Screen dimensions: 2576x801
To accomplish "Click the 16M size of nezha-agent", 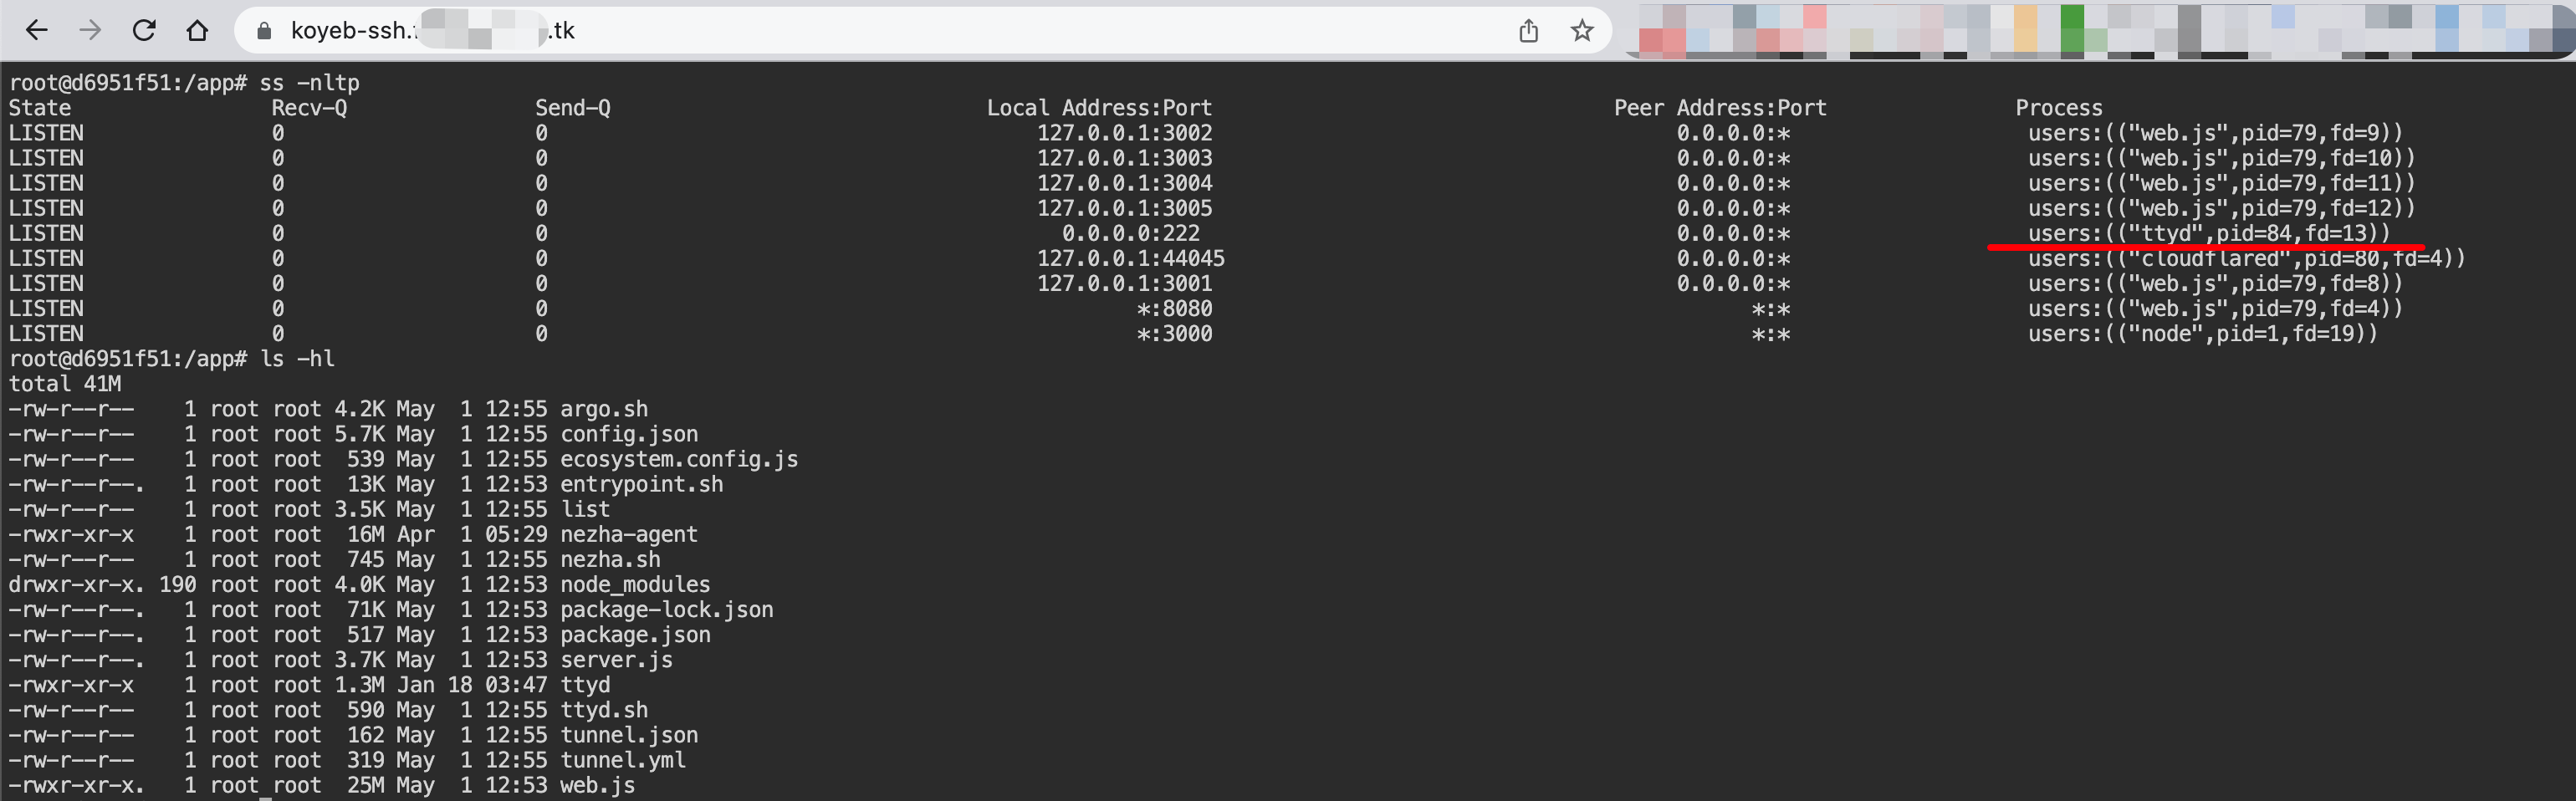I will 365,534.
